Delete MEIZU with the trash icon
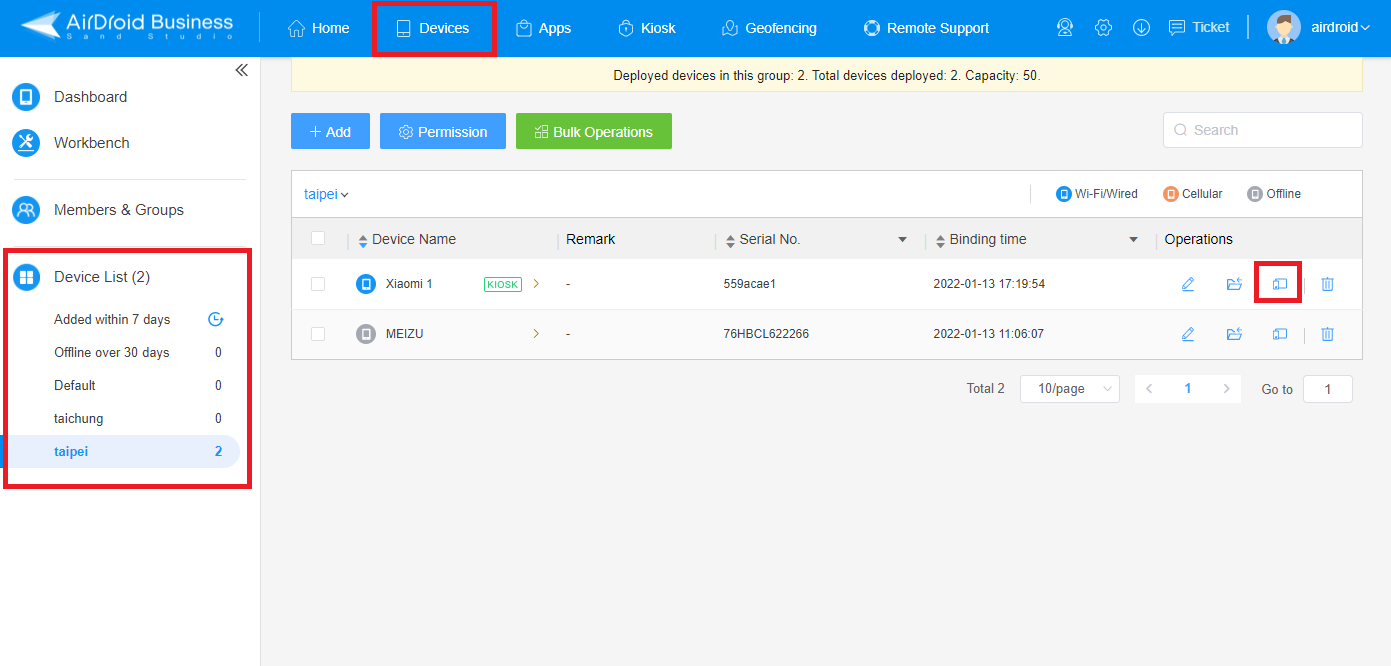This screenshot has width=1391, height=666. tap(1327, 334)
